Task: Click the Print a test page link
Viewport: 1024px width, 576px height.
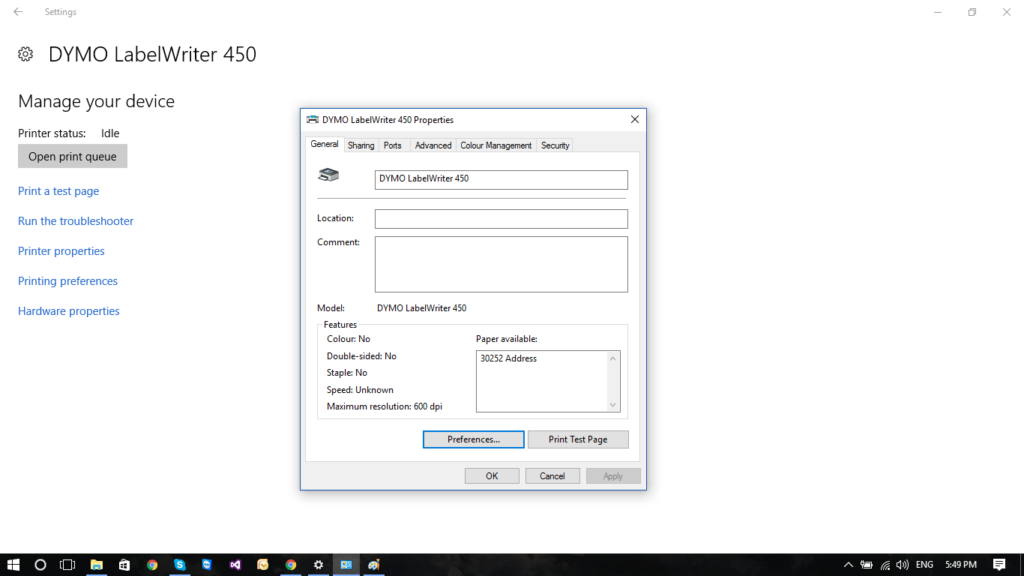Action: tap(59, 191)
